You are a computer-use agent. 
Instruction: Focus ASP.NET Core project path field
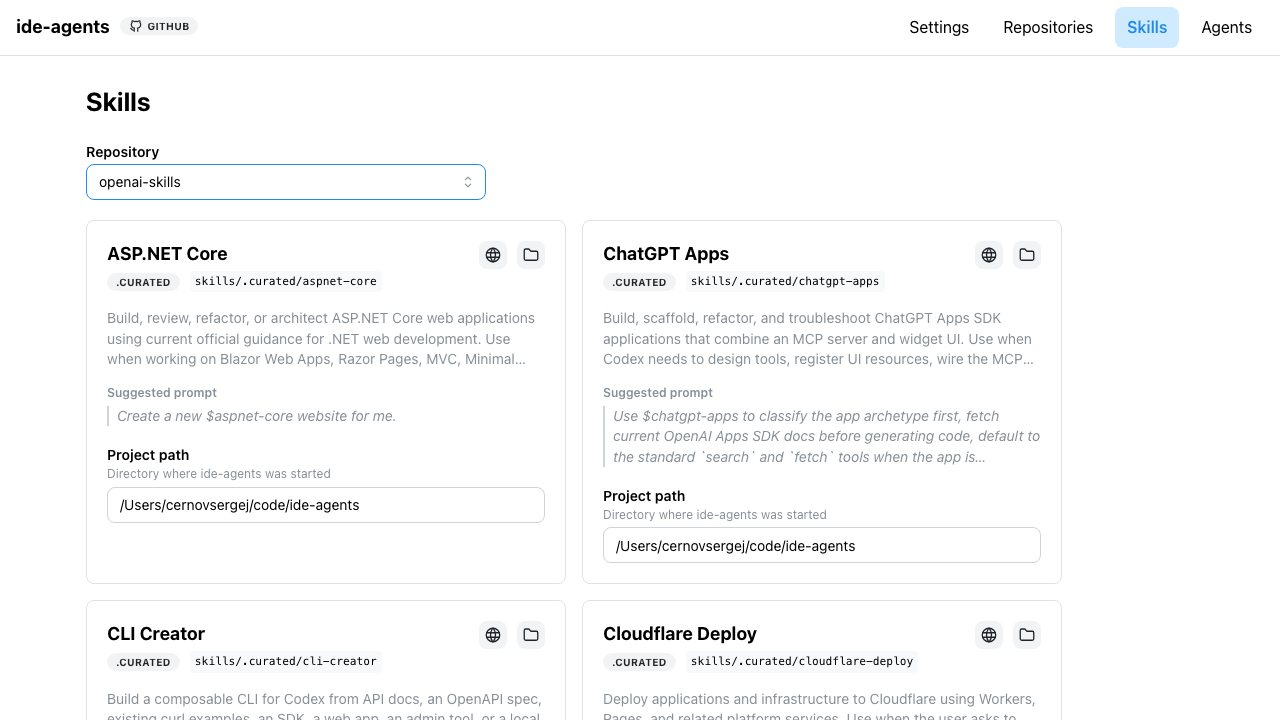pos(326,505)
